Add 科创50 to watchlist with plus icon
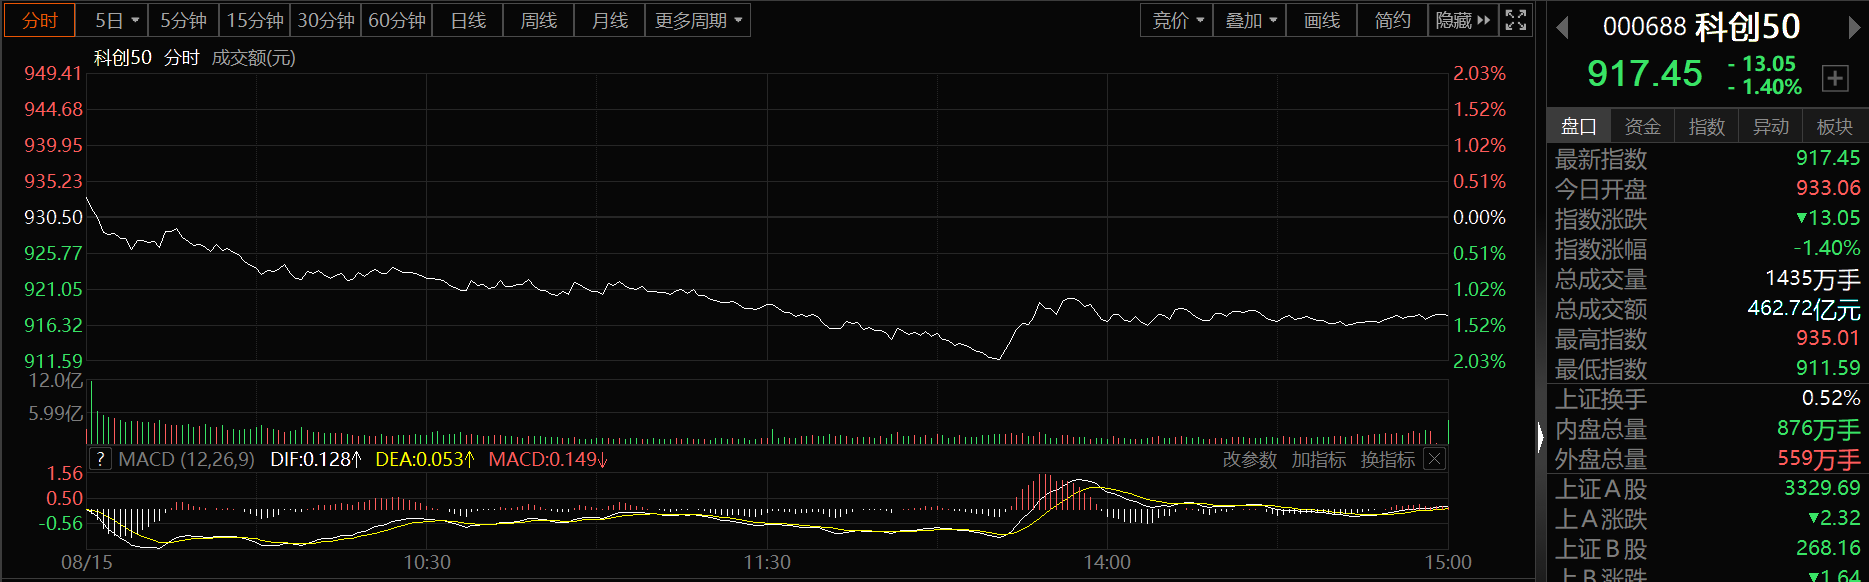Viewport: 1869px width, 582px height. 1835,78
